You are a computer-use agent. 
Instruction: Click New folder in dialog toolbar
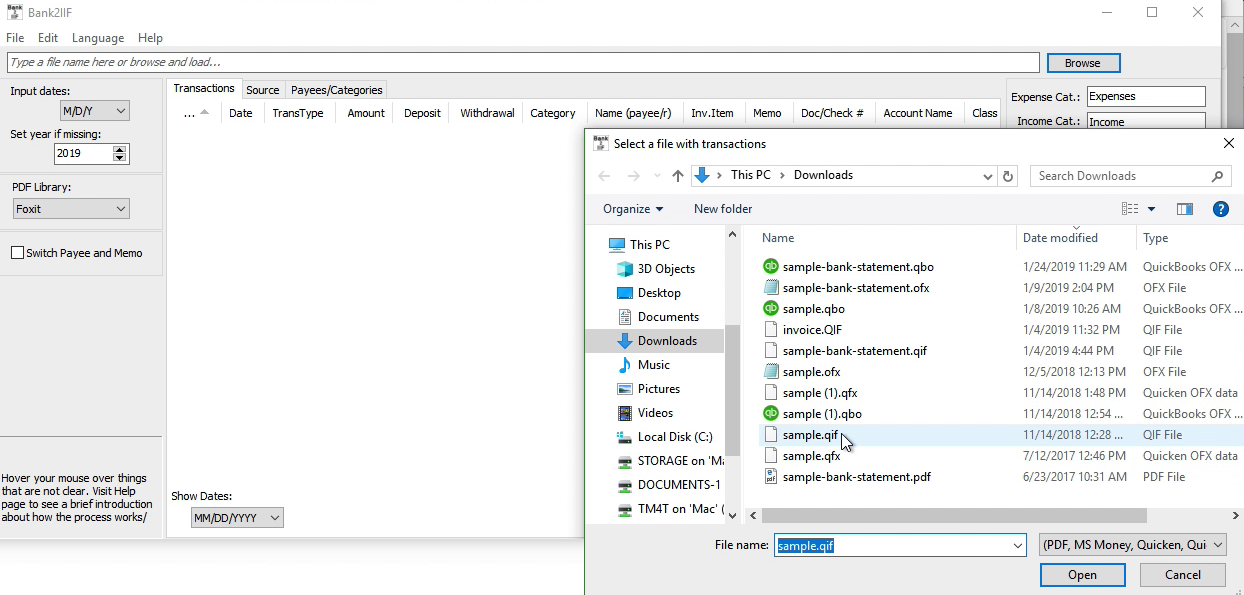[723, 209]
